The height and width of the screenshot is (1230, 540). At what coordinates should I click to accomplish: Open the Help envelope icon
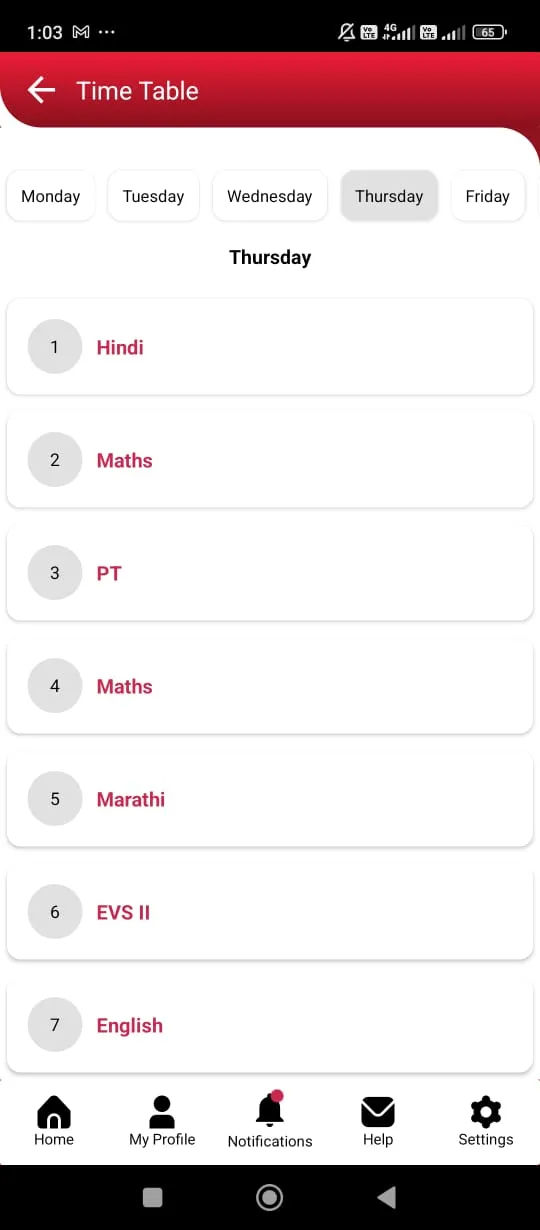[x=378, y=1112]
